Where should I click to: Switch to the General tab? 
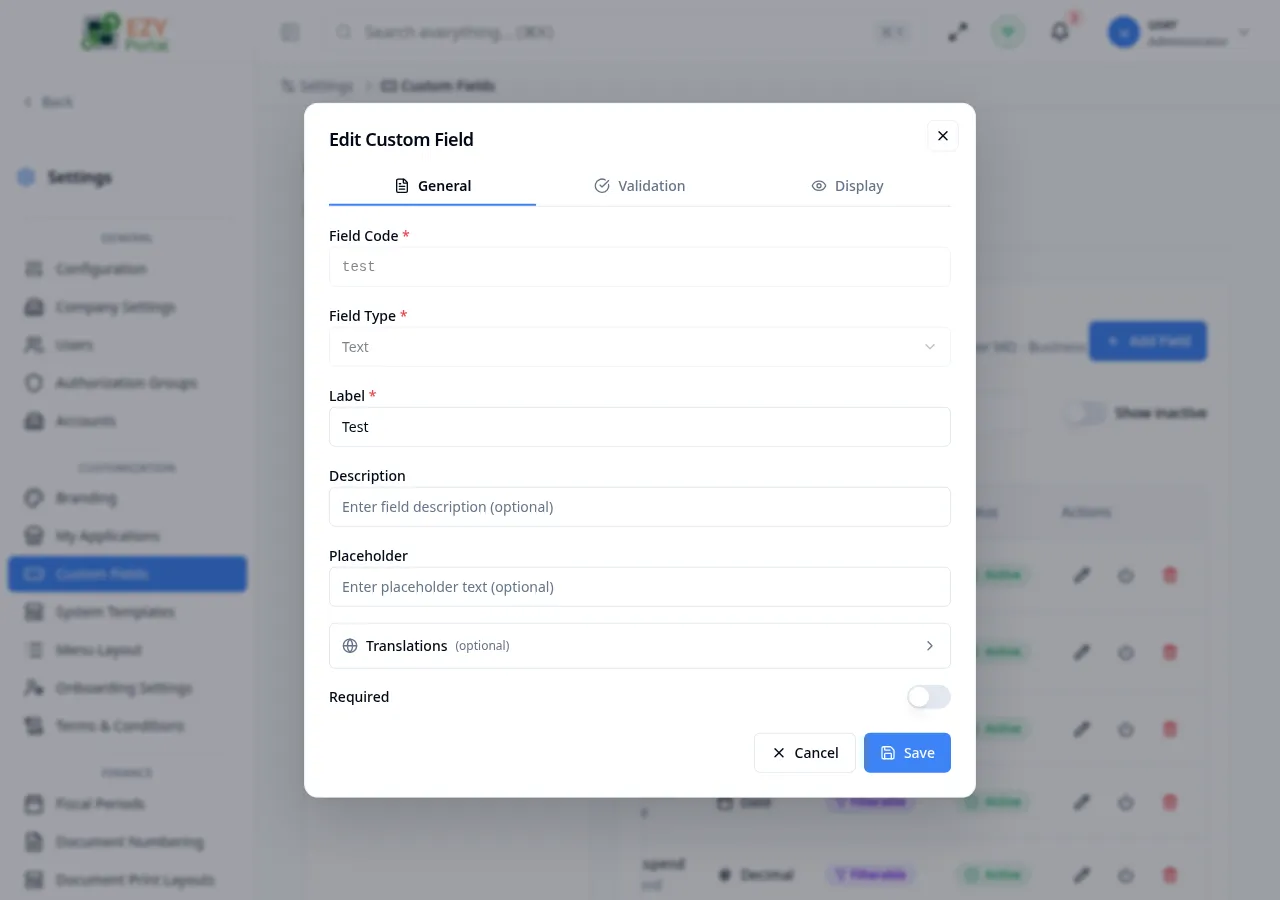click(432, 186)
